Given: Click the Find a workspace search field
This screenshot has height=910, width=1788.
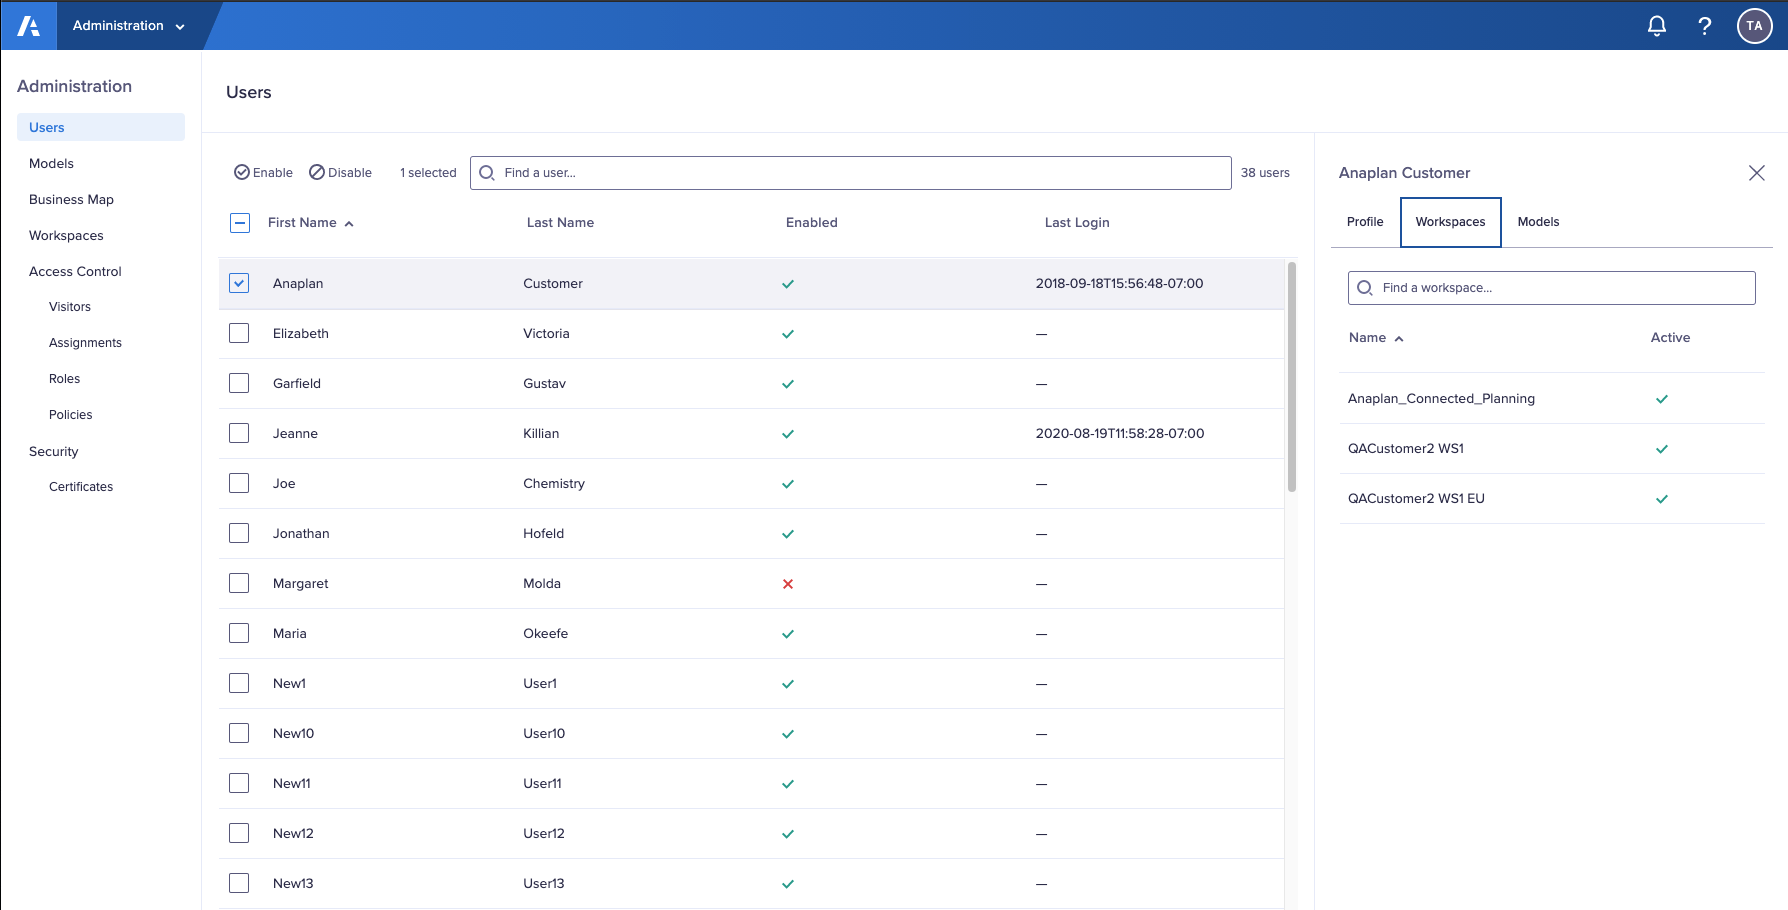Looking at the screenshot, I should (1552, 288).
